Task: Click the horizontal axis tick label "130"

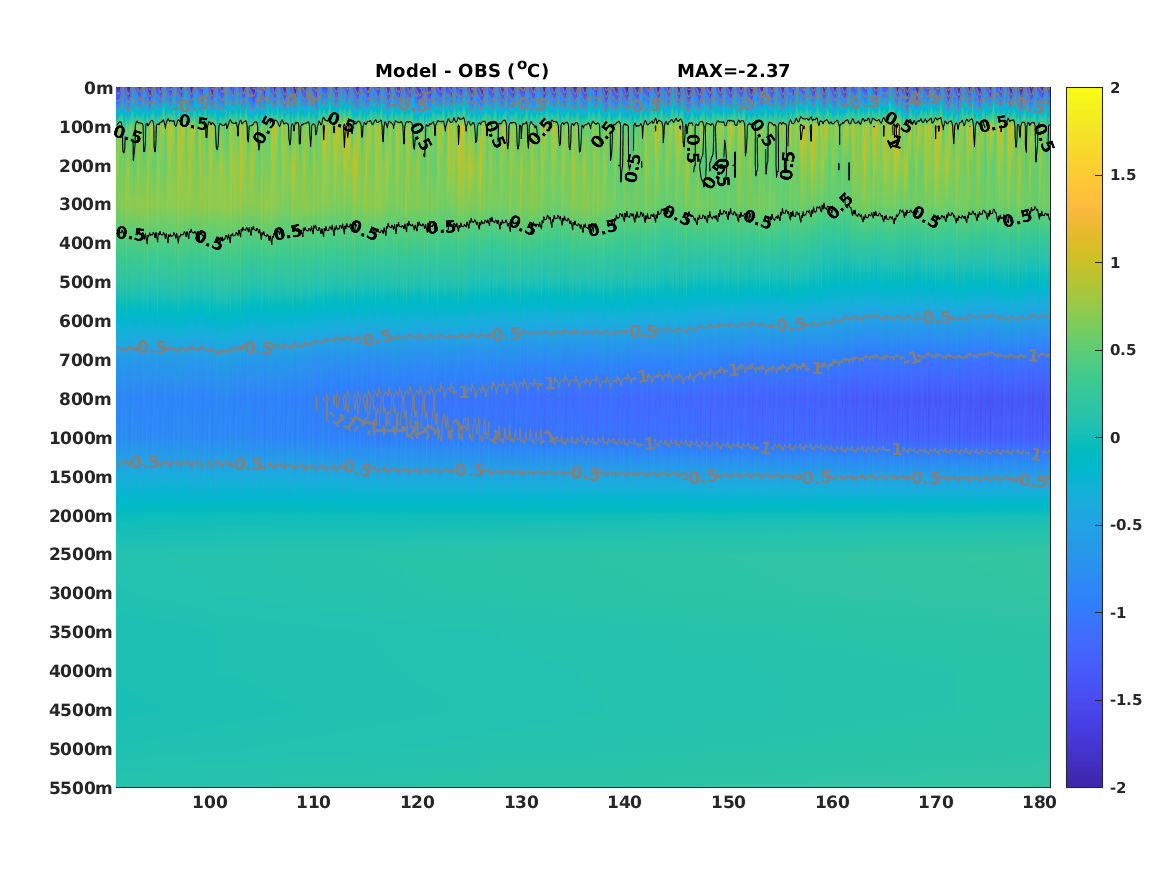Action: point(521,802)
